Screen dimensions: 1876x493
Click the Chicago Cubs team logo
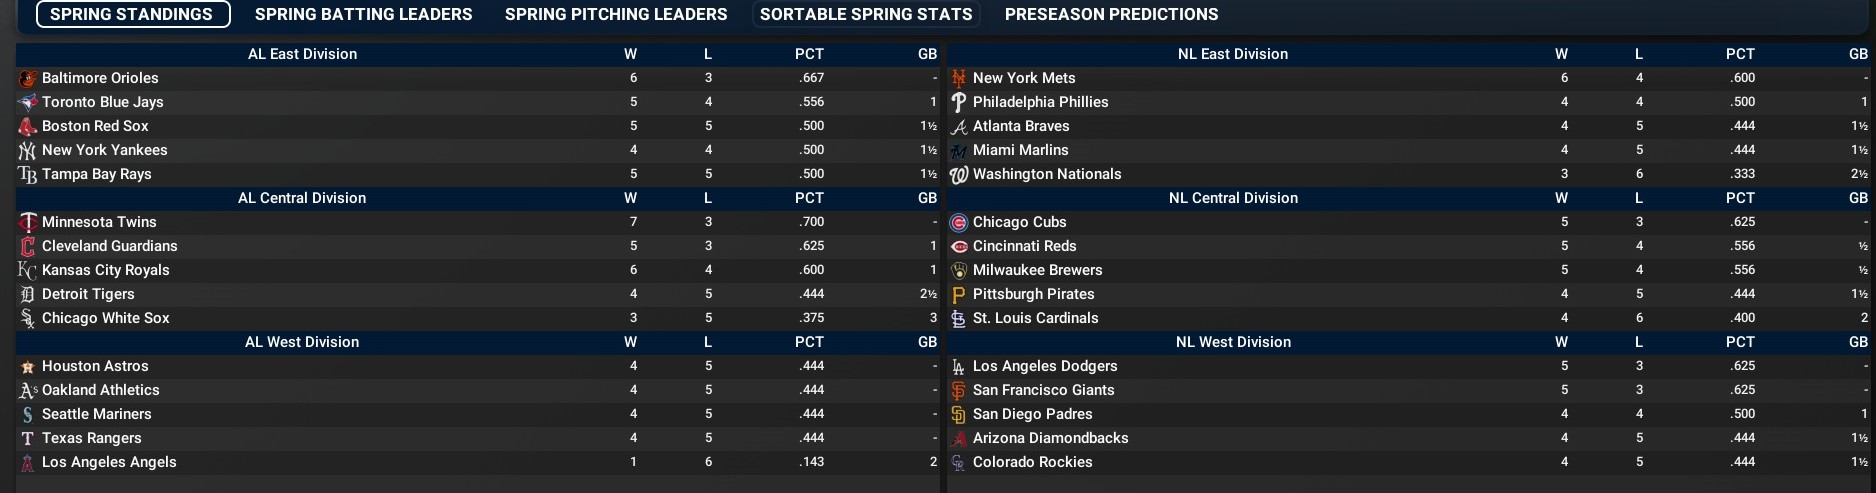[x=959, y=222]
